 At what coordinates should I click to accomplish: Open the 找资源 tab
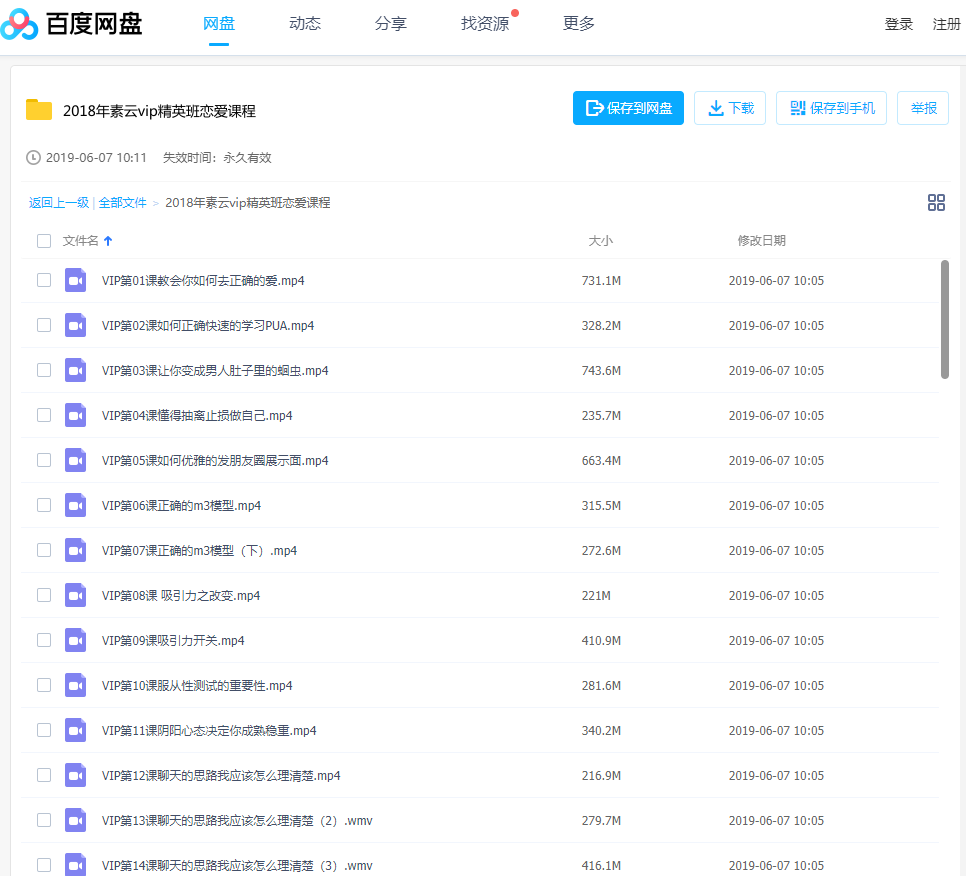(x=485, y=24)
